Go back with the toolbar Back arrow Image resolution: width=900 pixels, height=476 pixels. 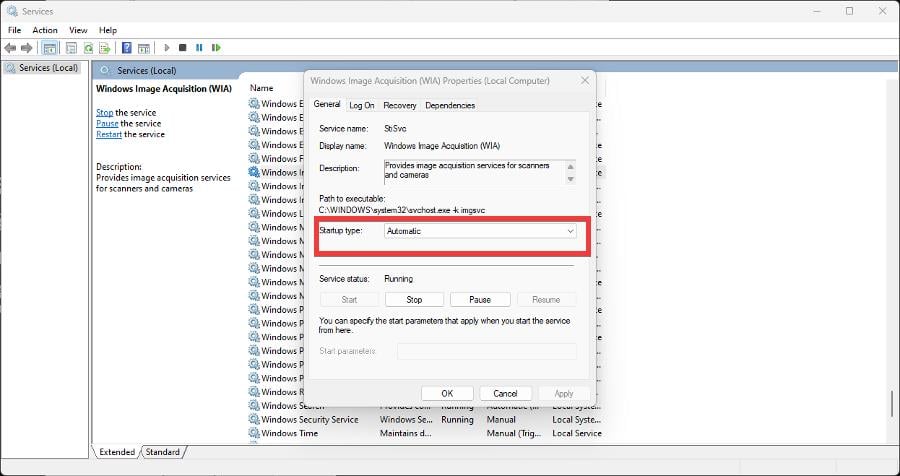pyautogui.click(x=10, y=48)
